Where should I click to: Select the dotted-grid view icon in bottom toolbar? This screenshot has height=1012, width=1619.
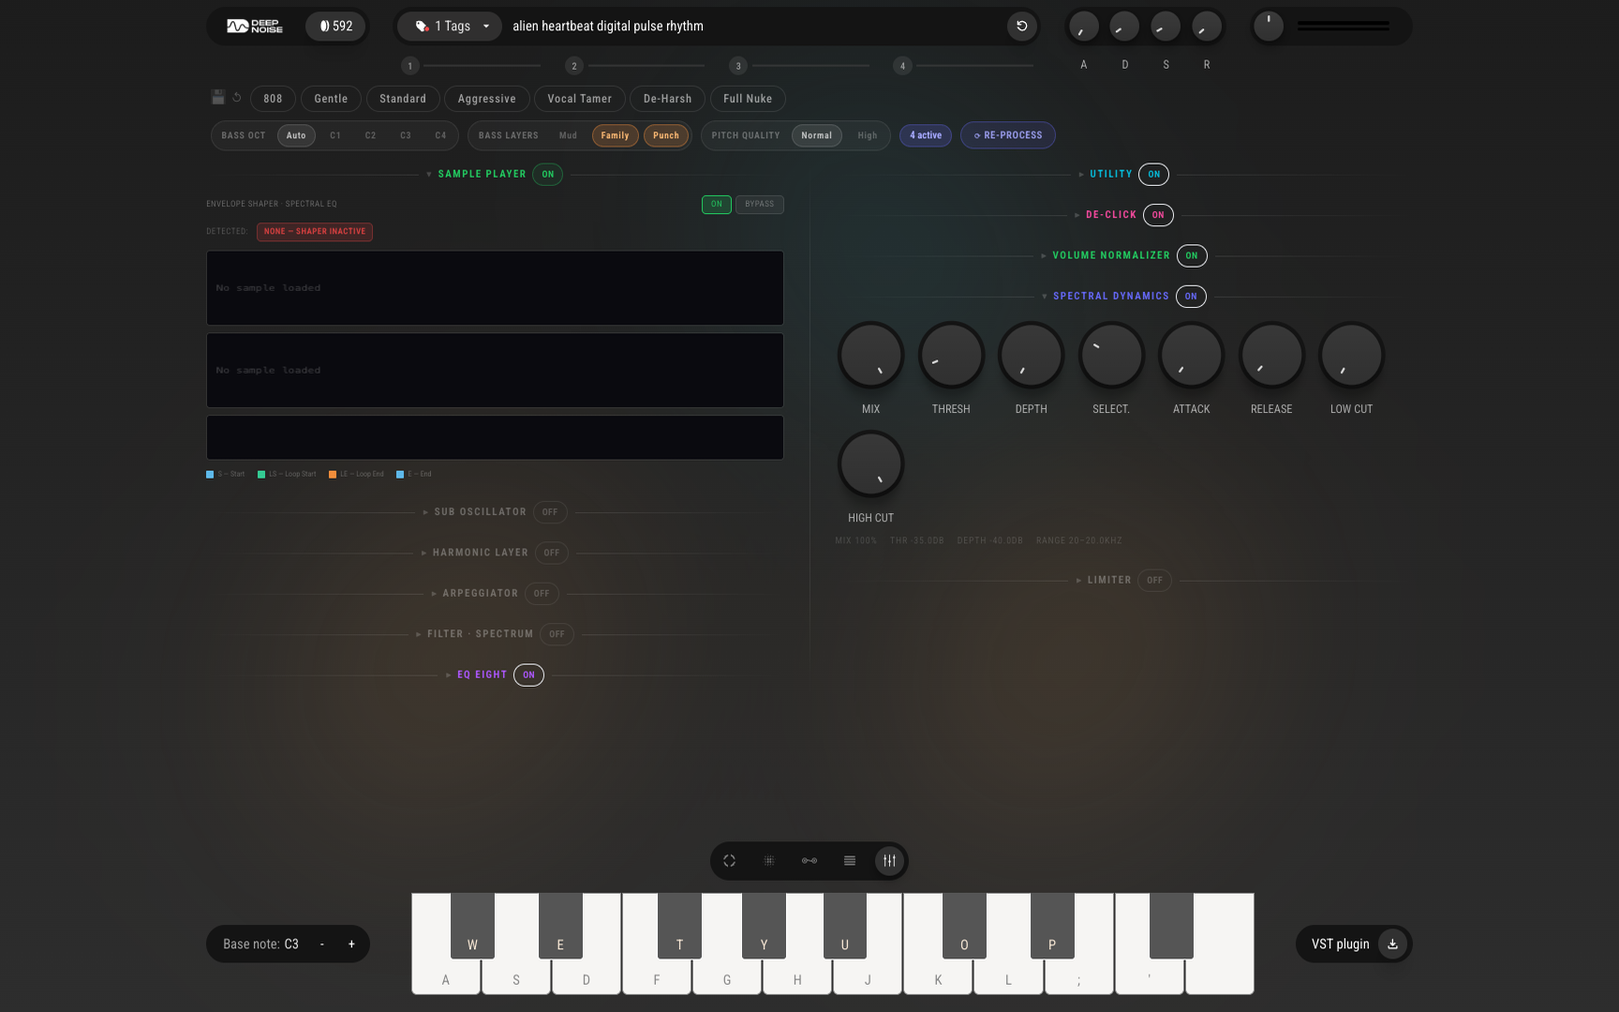(769, 861)
